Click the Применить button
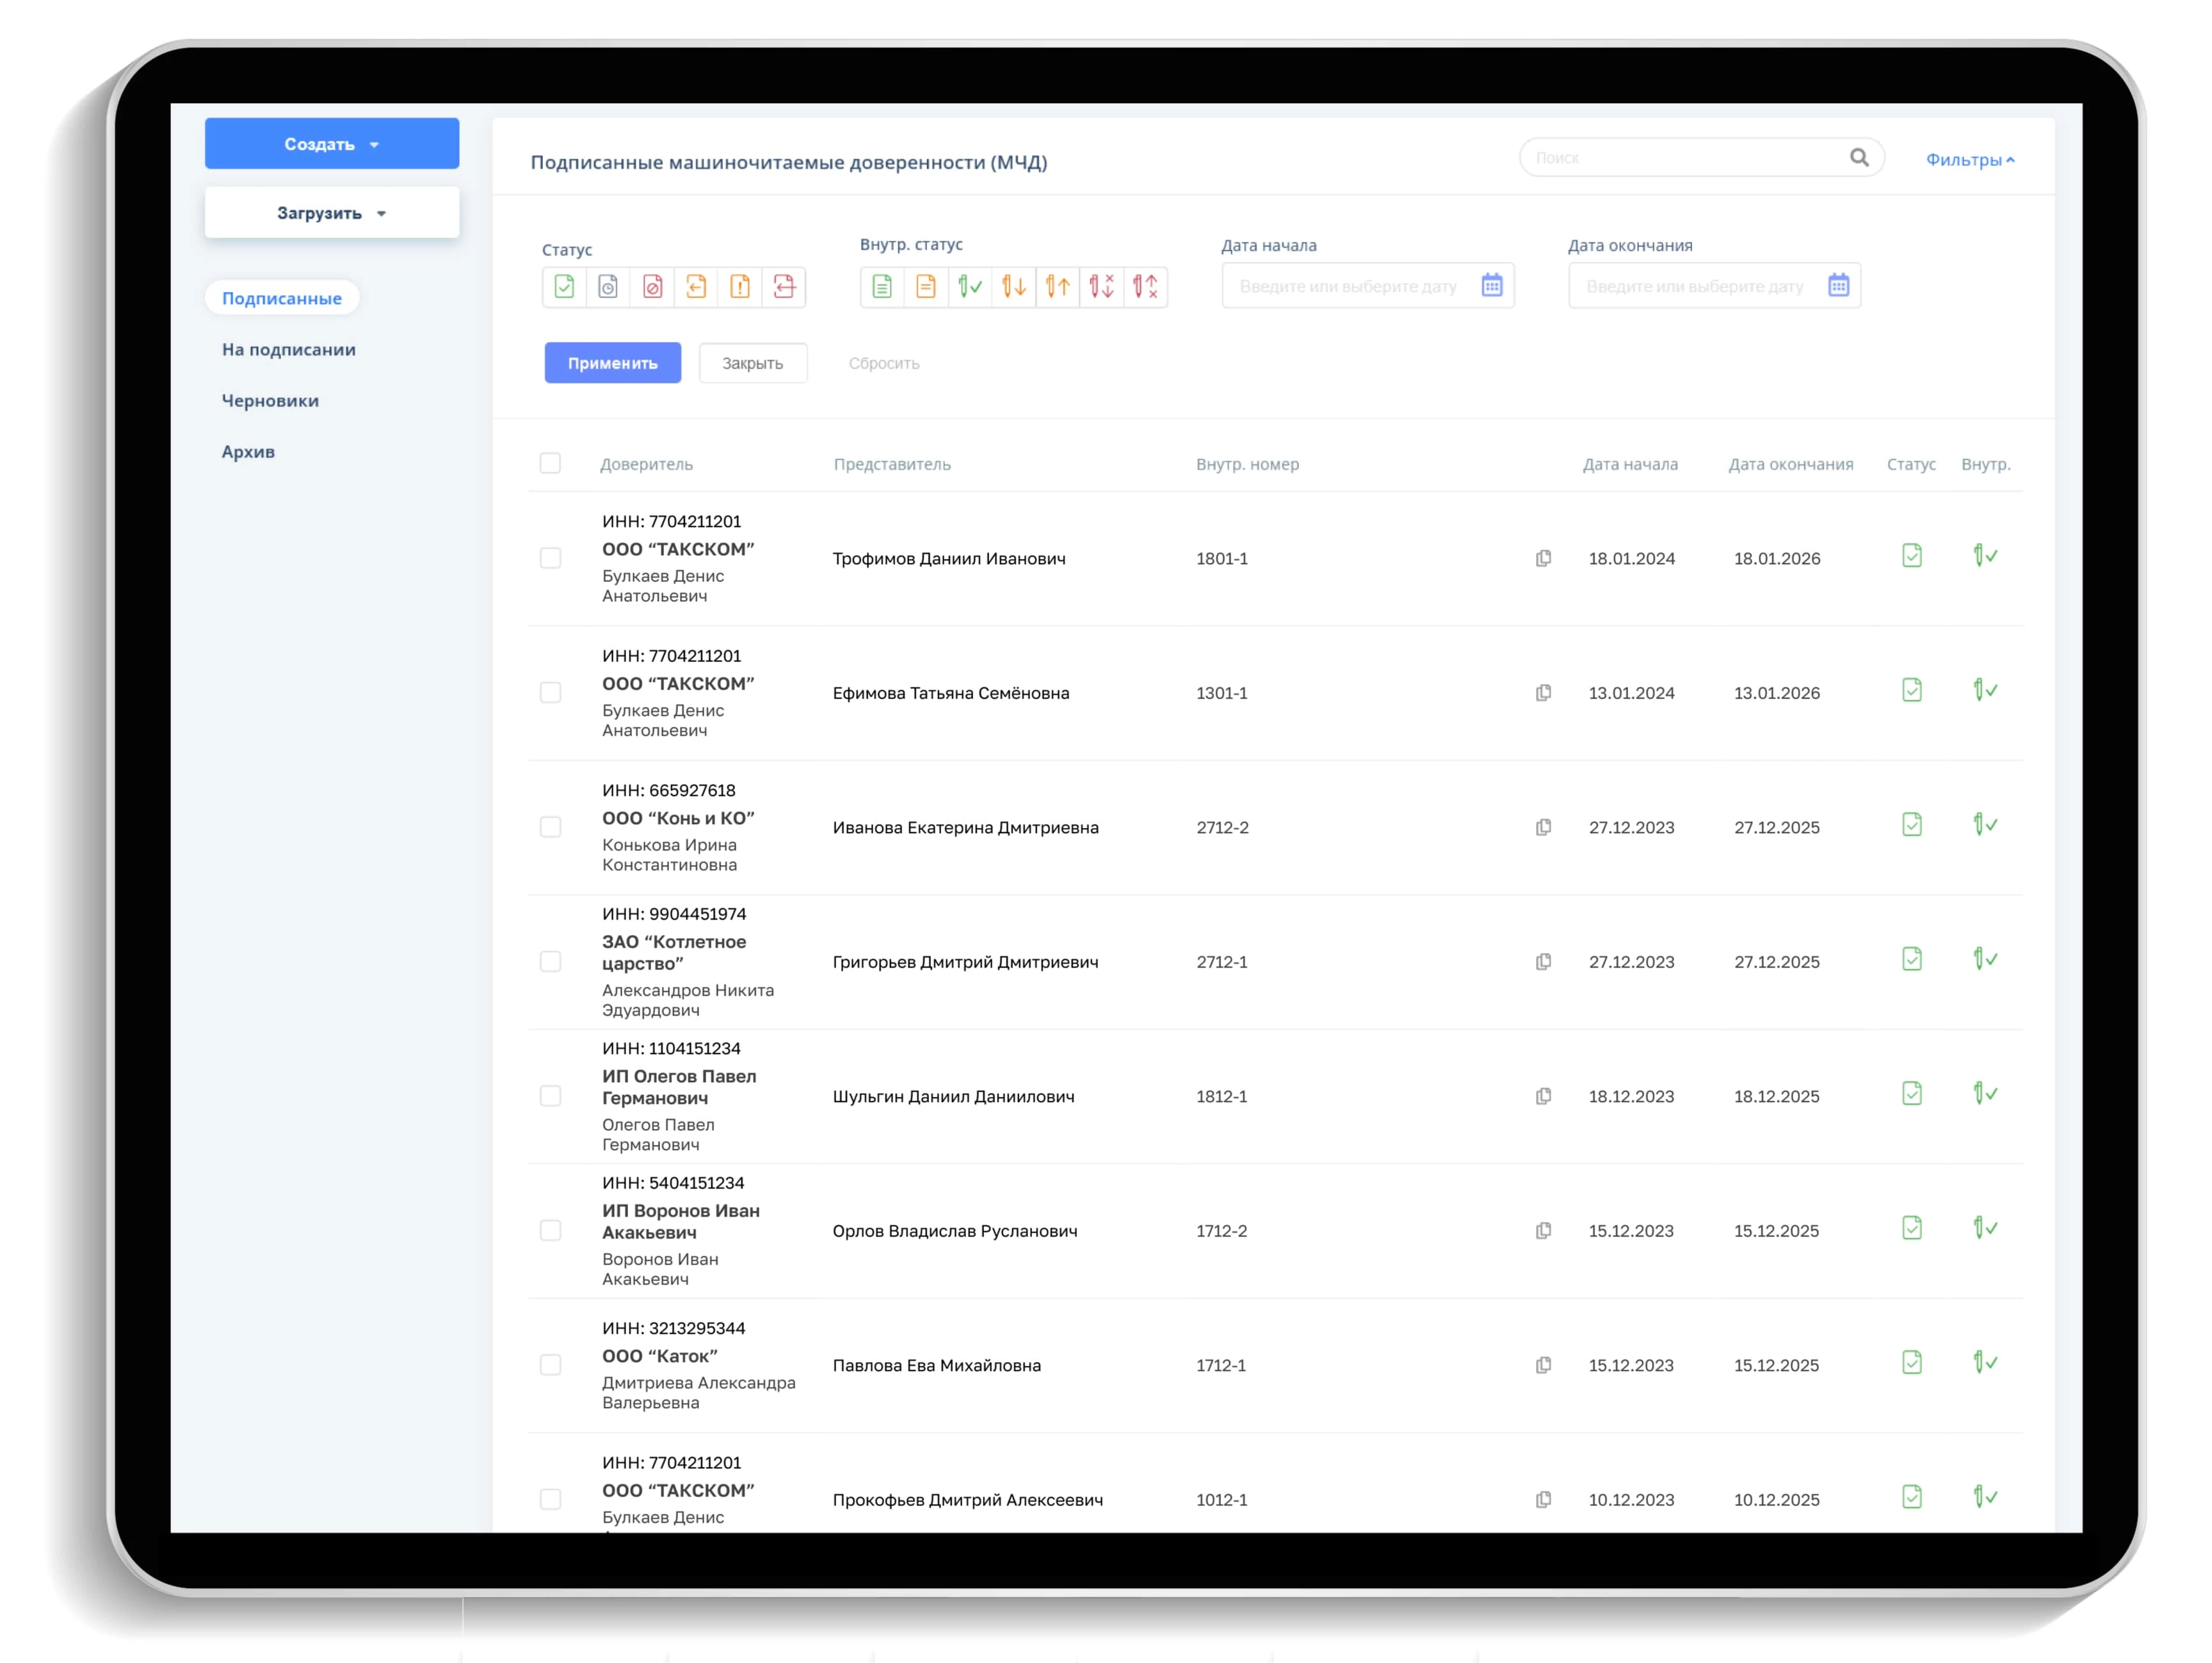Viewport: 2212px width, 1663px height. tap(613, 363)
